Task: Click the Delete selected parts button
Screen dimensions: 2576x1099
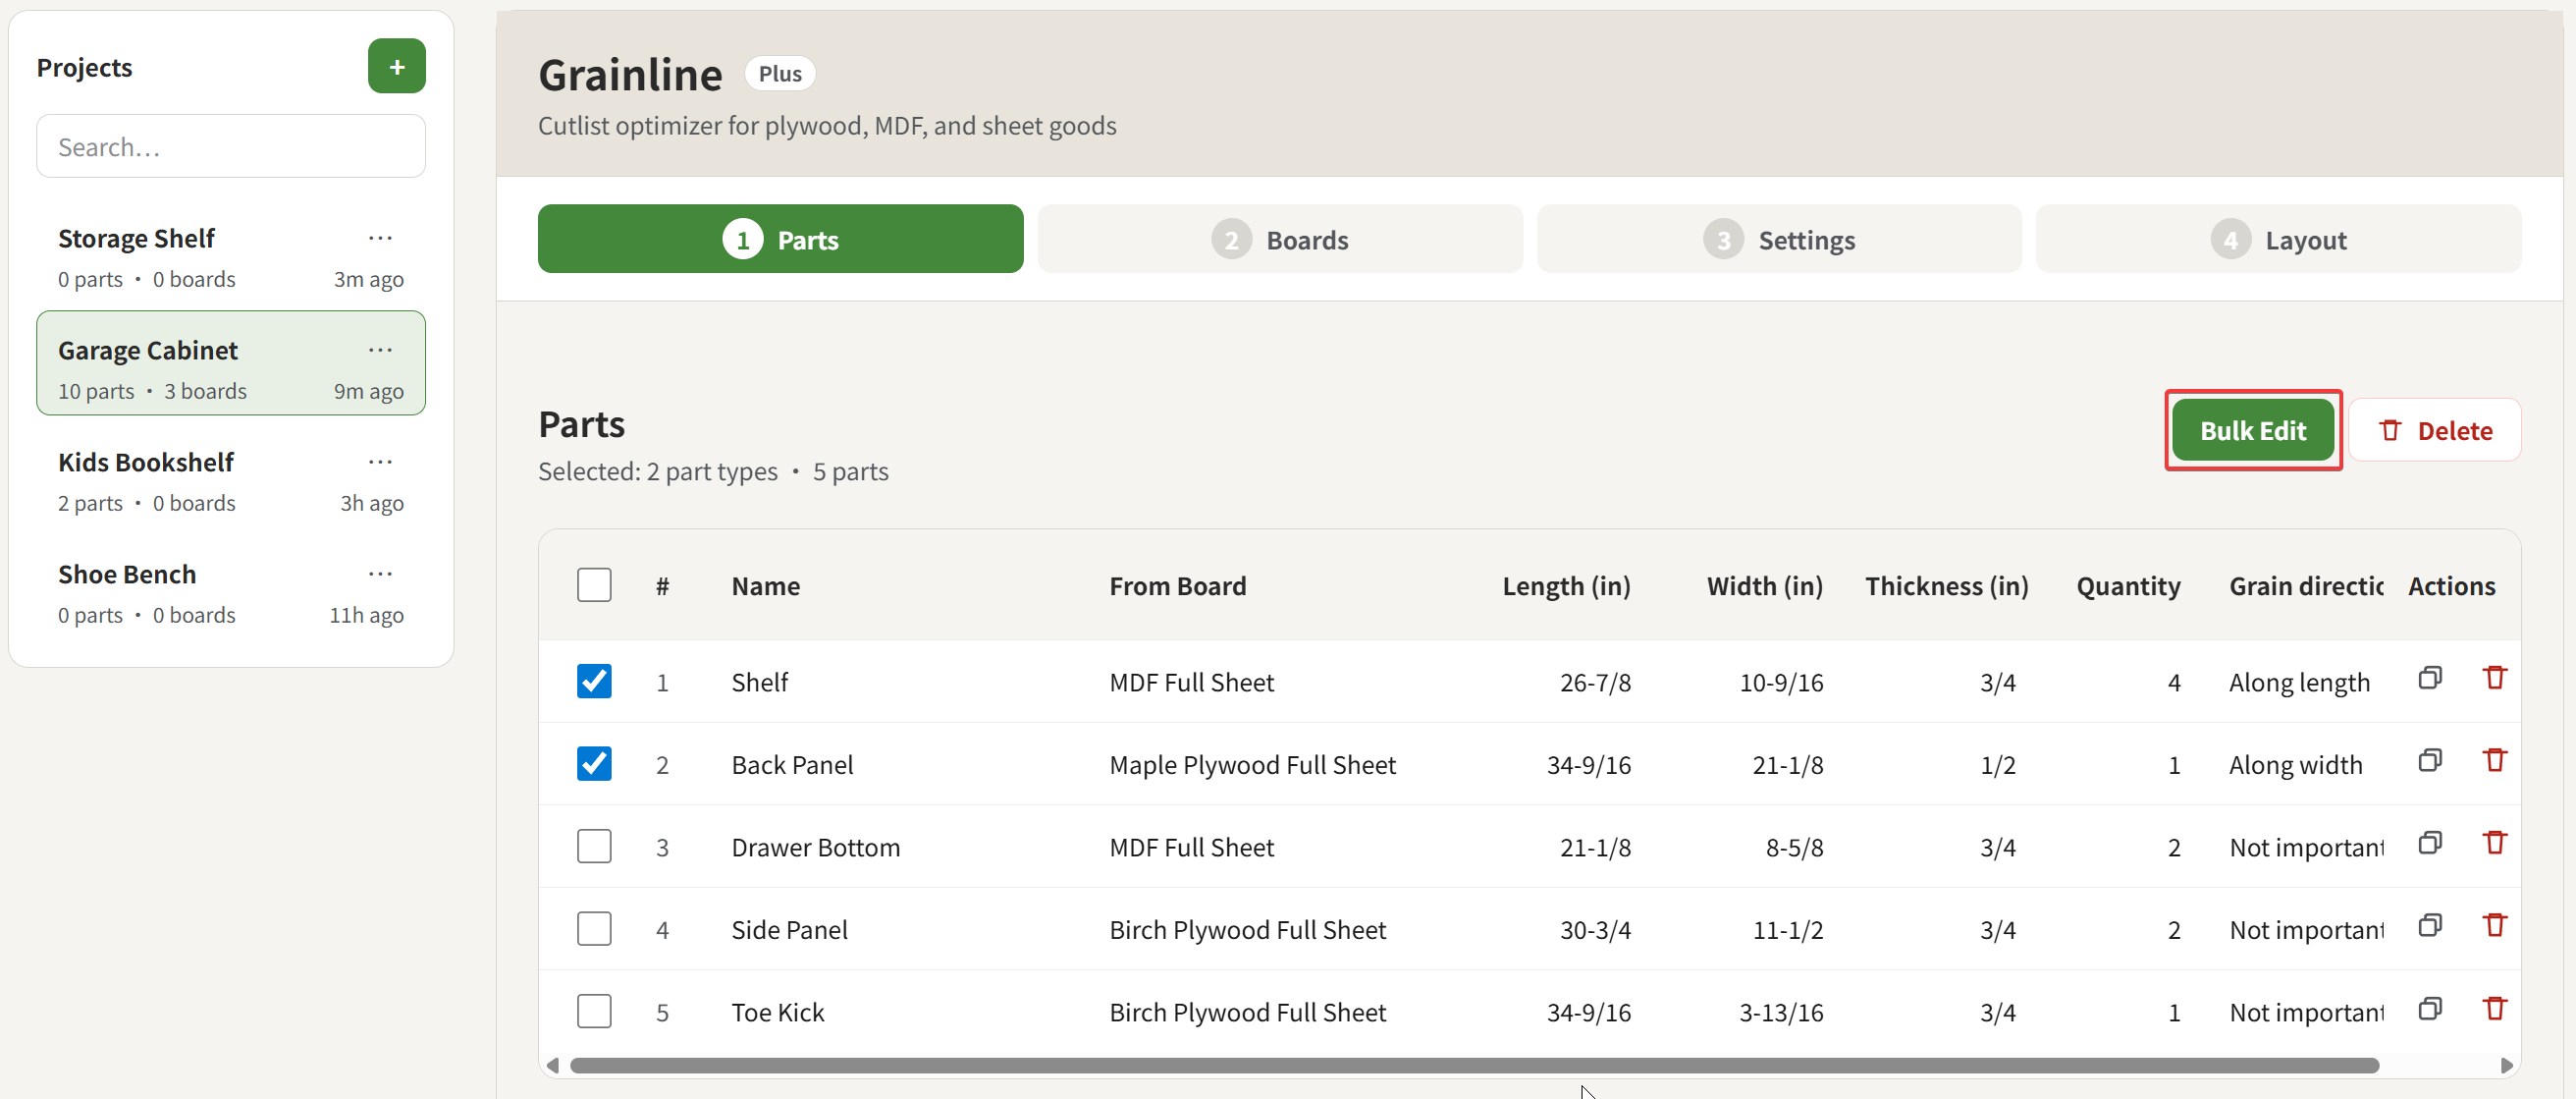Action: tap(2434, 430)
